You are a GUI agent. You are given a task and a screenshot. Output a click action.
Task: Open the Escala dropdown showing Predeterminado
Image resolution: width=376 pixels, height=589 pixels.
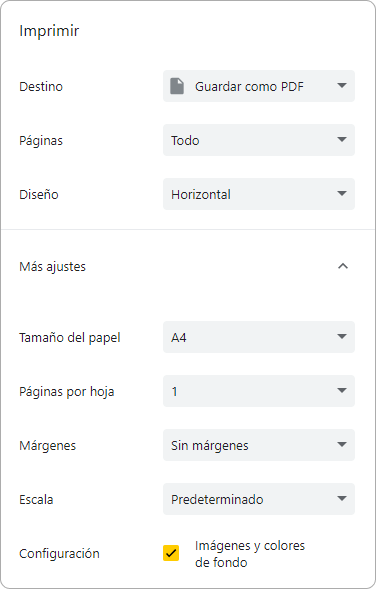click(x=259, y=499)
